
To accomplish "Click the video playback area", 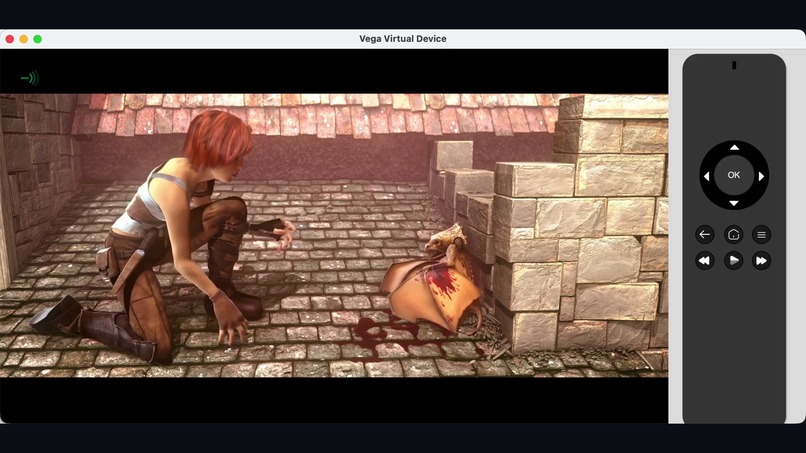I will [334, 235].
